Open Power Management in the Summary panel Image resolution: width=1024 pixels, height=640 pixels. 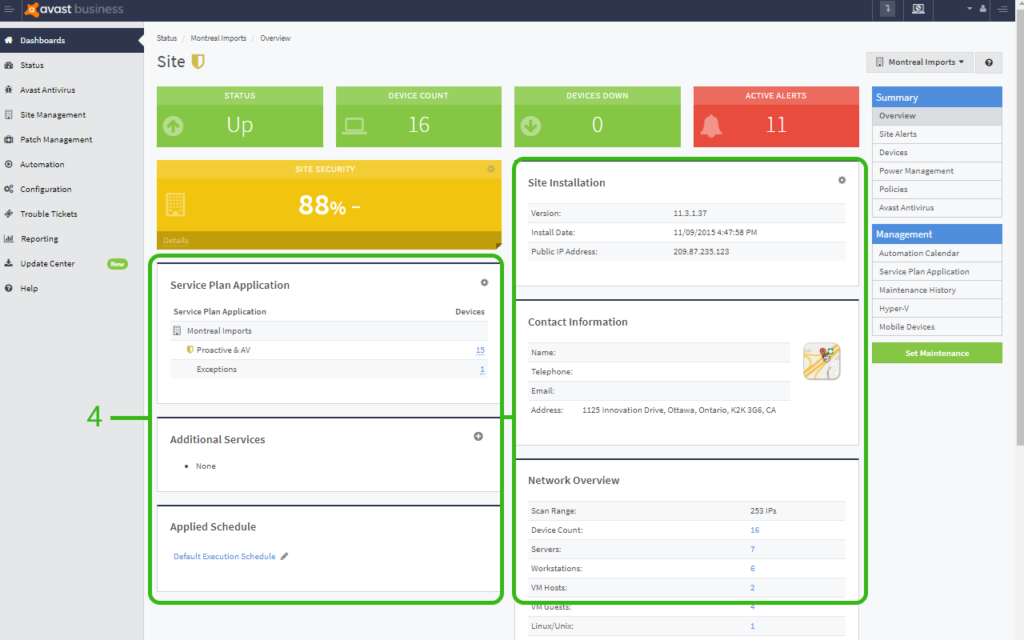click(936, 171)
